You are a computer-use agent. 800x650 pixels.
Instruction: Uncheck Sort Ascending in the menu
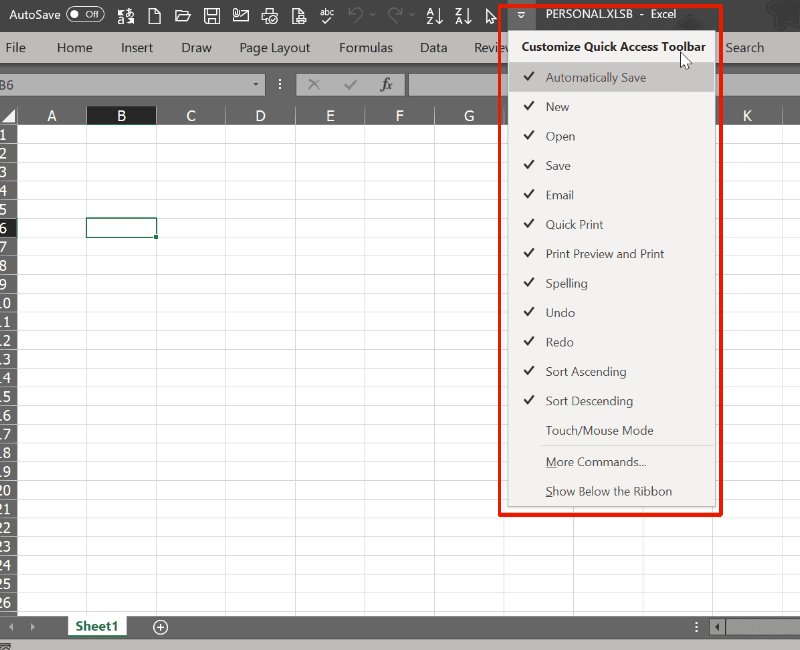pos(611,371)
